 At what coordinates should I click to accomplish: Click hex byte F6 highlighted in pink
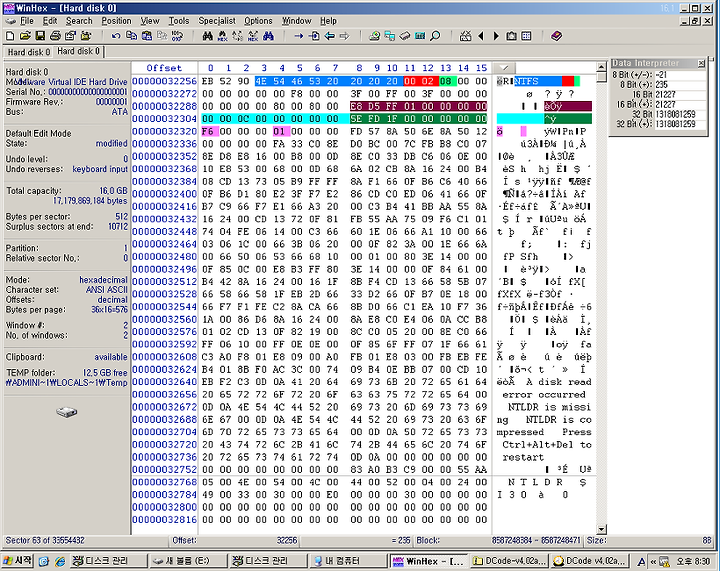[x=208, y=131]
